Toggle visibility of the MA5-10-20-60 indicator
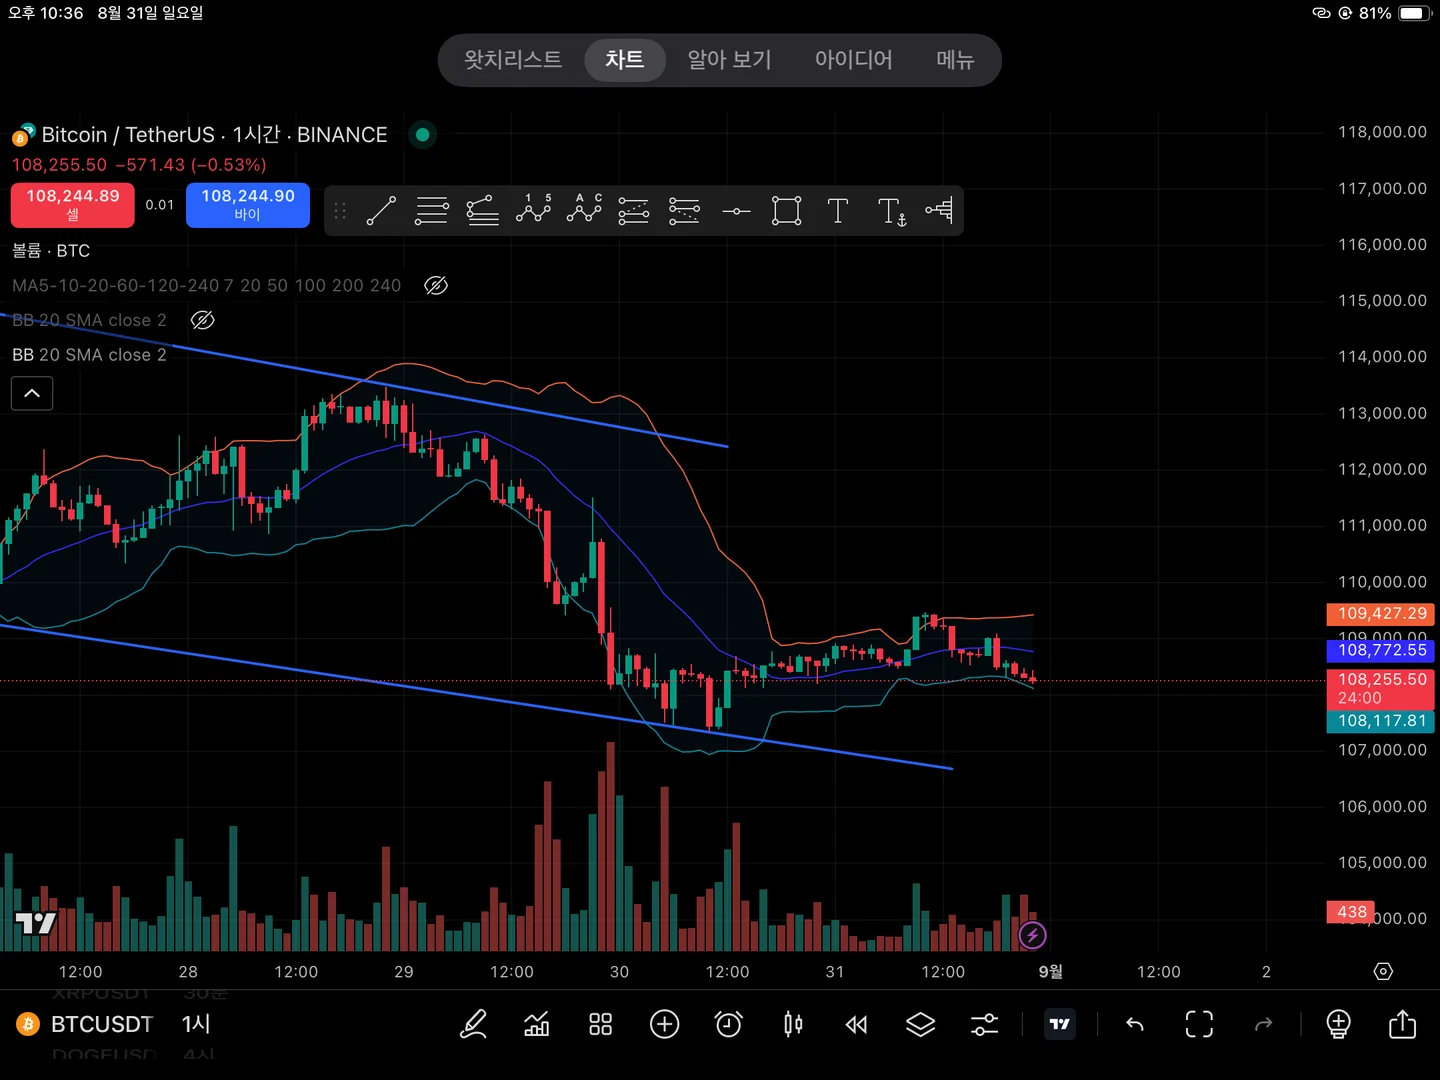Image resolution: width=1440 pixels, height=1080 pixels. coord(436,286)
